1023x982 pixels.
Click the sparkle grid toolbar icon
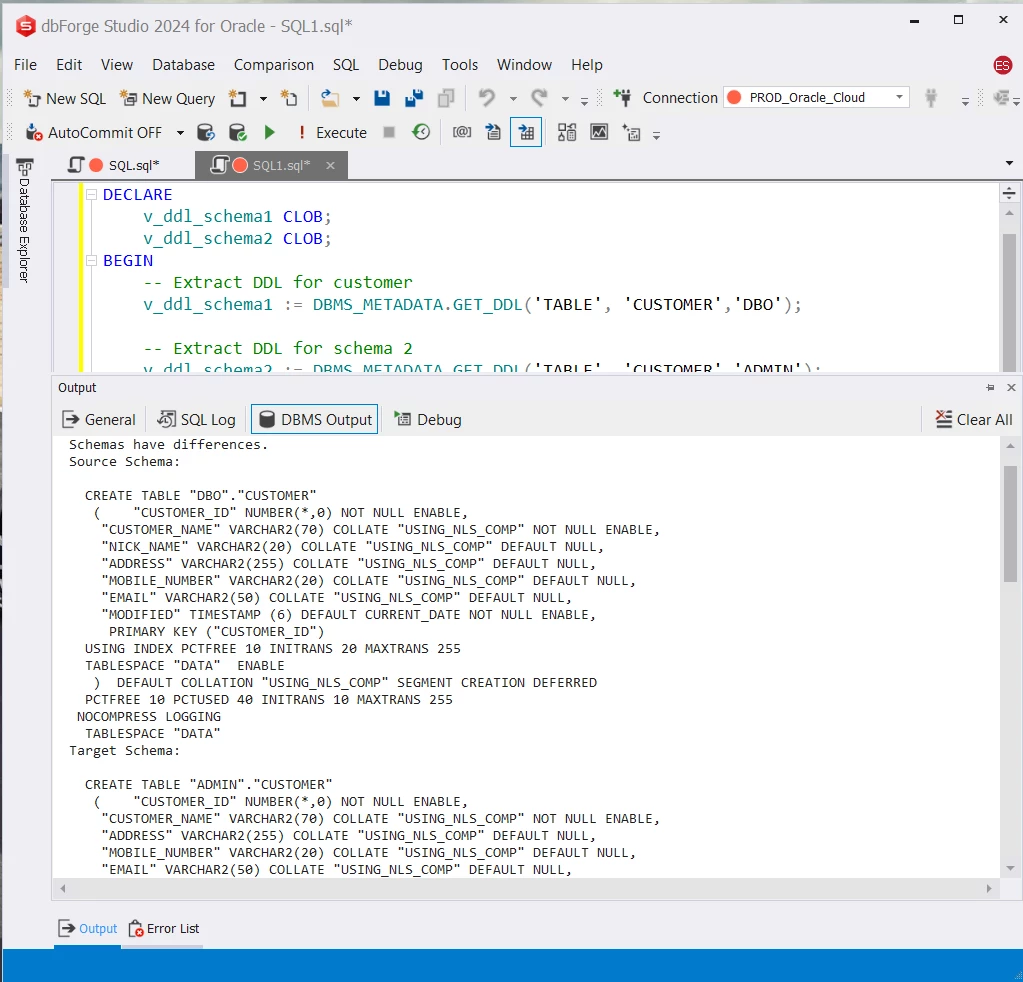click(632, 133)
